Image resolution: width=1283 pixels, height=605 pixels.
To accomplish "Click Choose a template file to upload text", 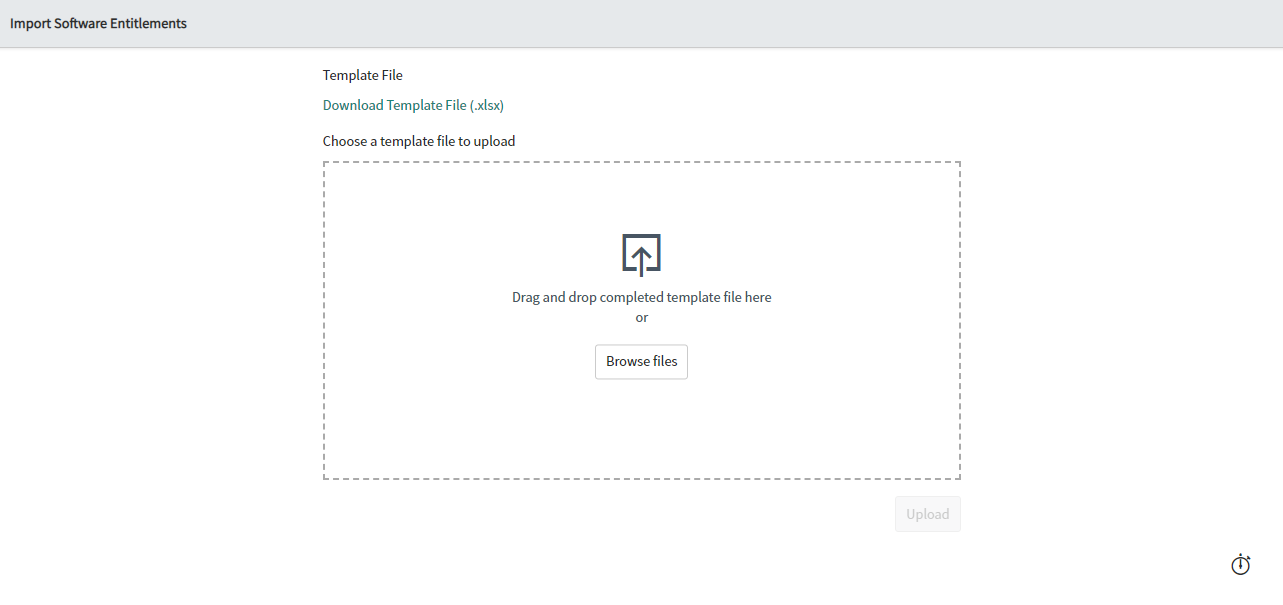I will pyautogui.click(x=418, y=140).
